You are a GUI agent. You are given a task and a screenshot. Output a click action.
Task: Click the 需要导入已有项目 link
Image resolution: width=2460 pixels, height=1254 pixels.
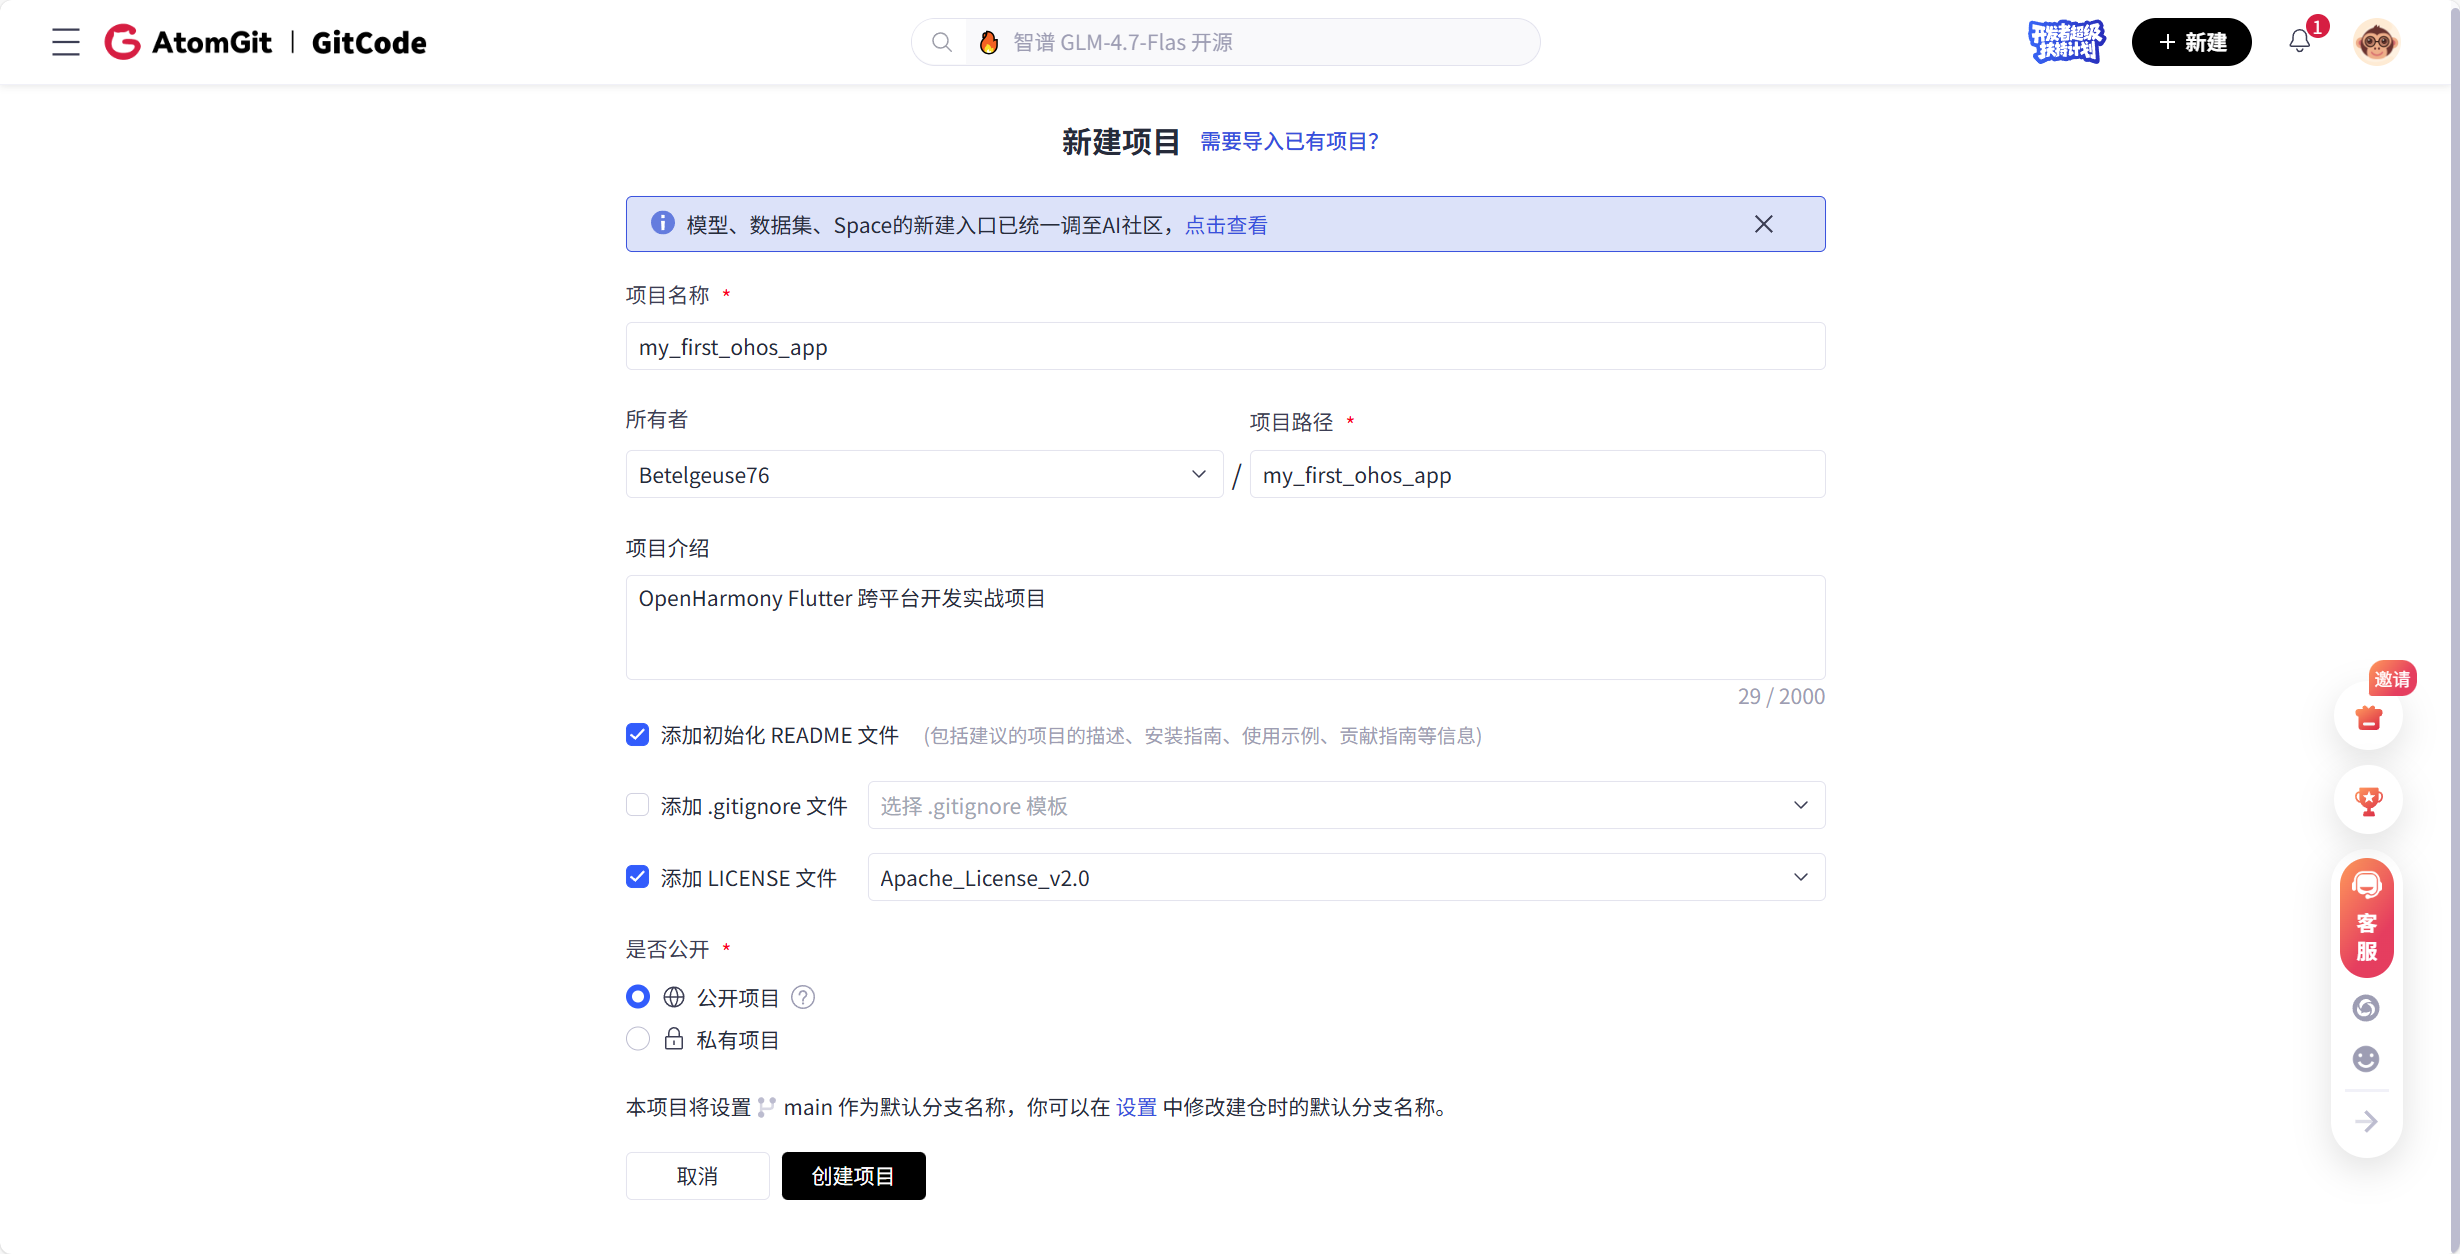pos(1288,141)
